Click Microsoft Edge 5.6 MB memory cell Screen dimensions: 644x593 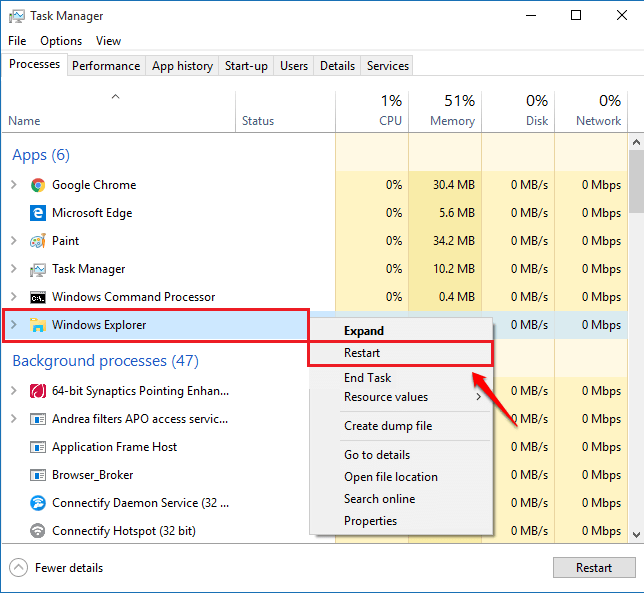pos(445,213)
